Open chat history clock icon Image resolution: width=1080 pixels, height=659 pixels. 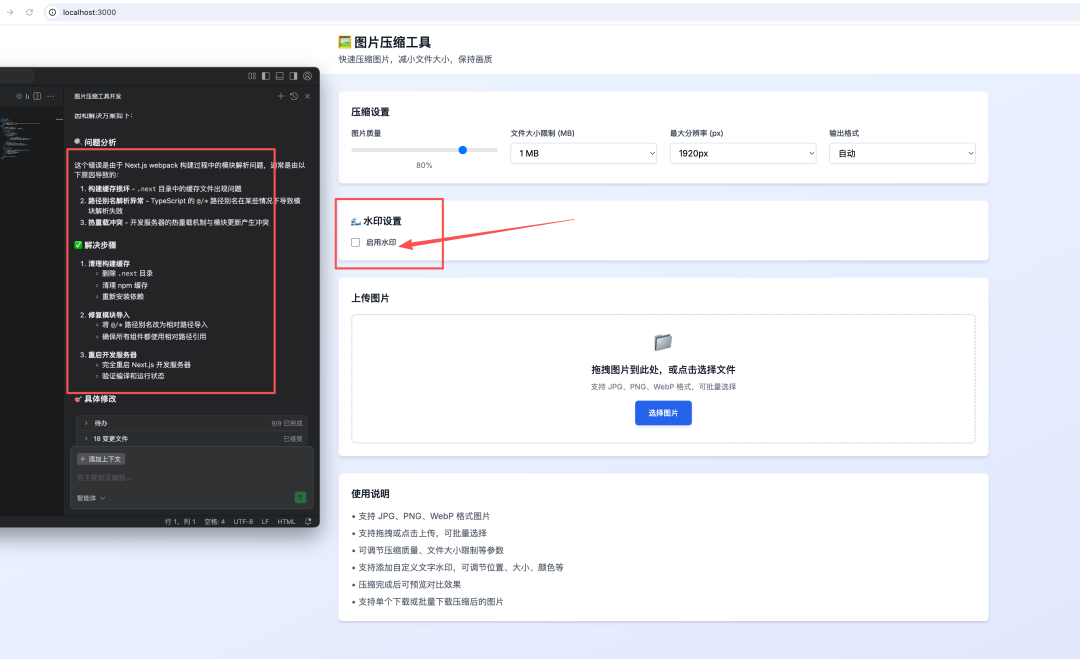[294, 96]
